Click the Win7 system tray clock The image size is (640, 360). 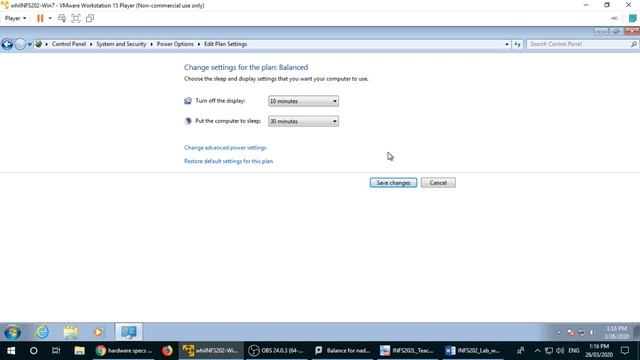pos(616,332)
